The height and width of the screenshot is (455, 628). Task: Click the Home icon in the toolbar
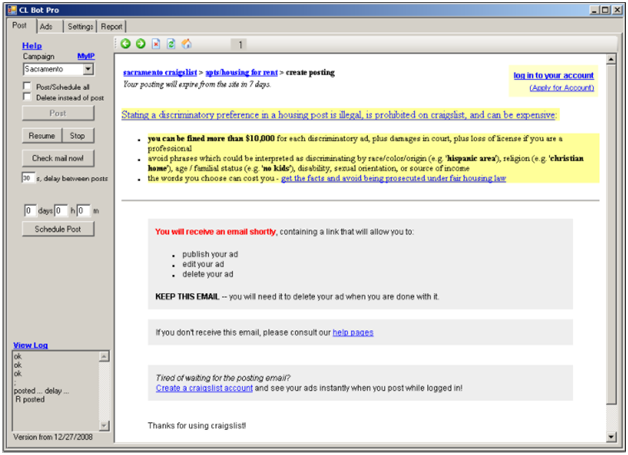pos(186,44)
